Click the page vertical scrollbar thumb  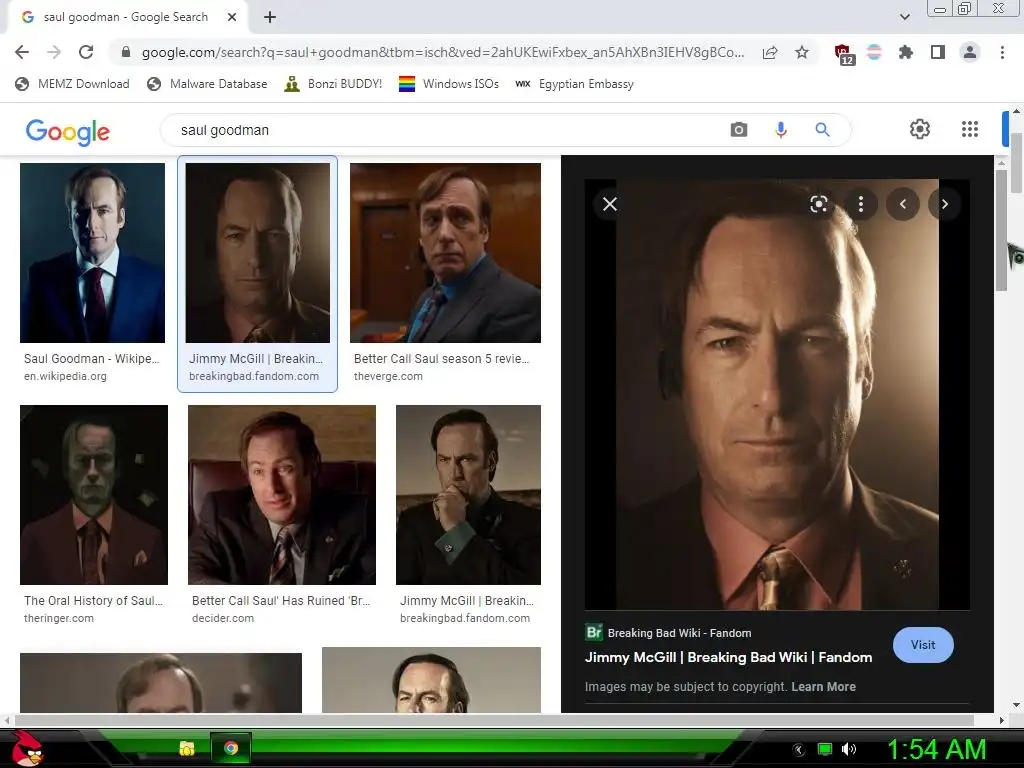1017,163
